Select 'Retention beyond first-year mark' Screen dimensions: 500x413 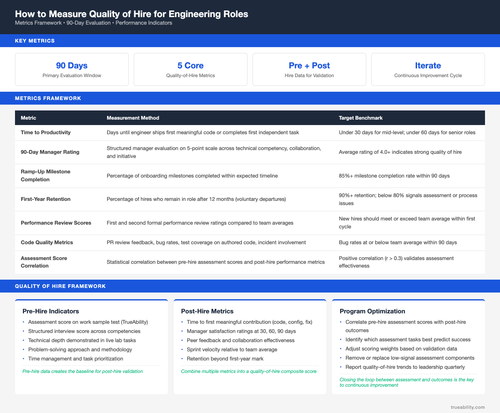225,359
